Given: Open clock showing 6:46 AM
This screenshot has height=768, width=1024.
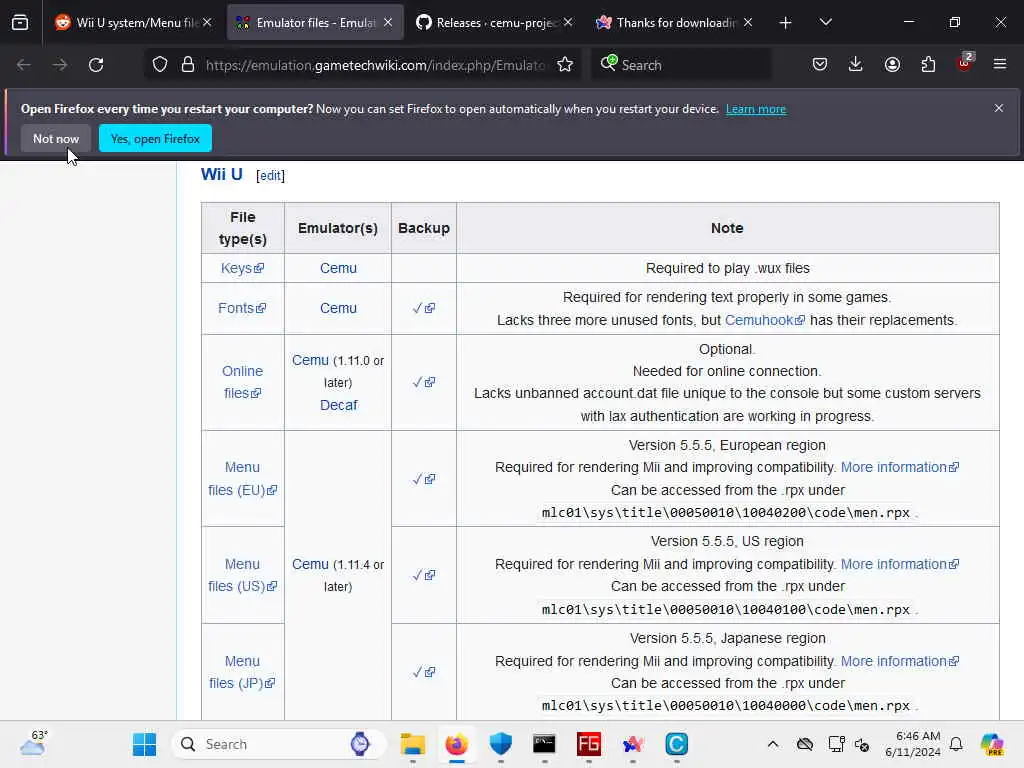Looking at the screenshot, I should pyautogui.click(x=912, y=744).
